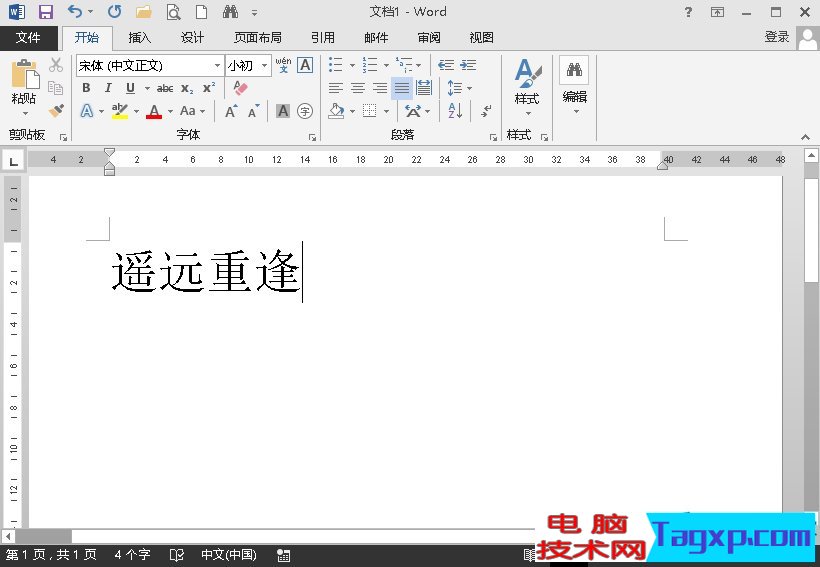Toggle bold formatting

pos(86,88)
